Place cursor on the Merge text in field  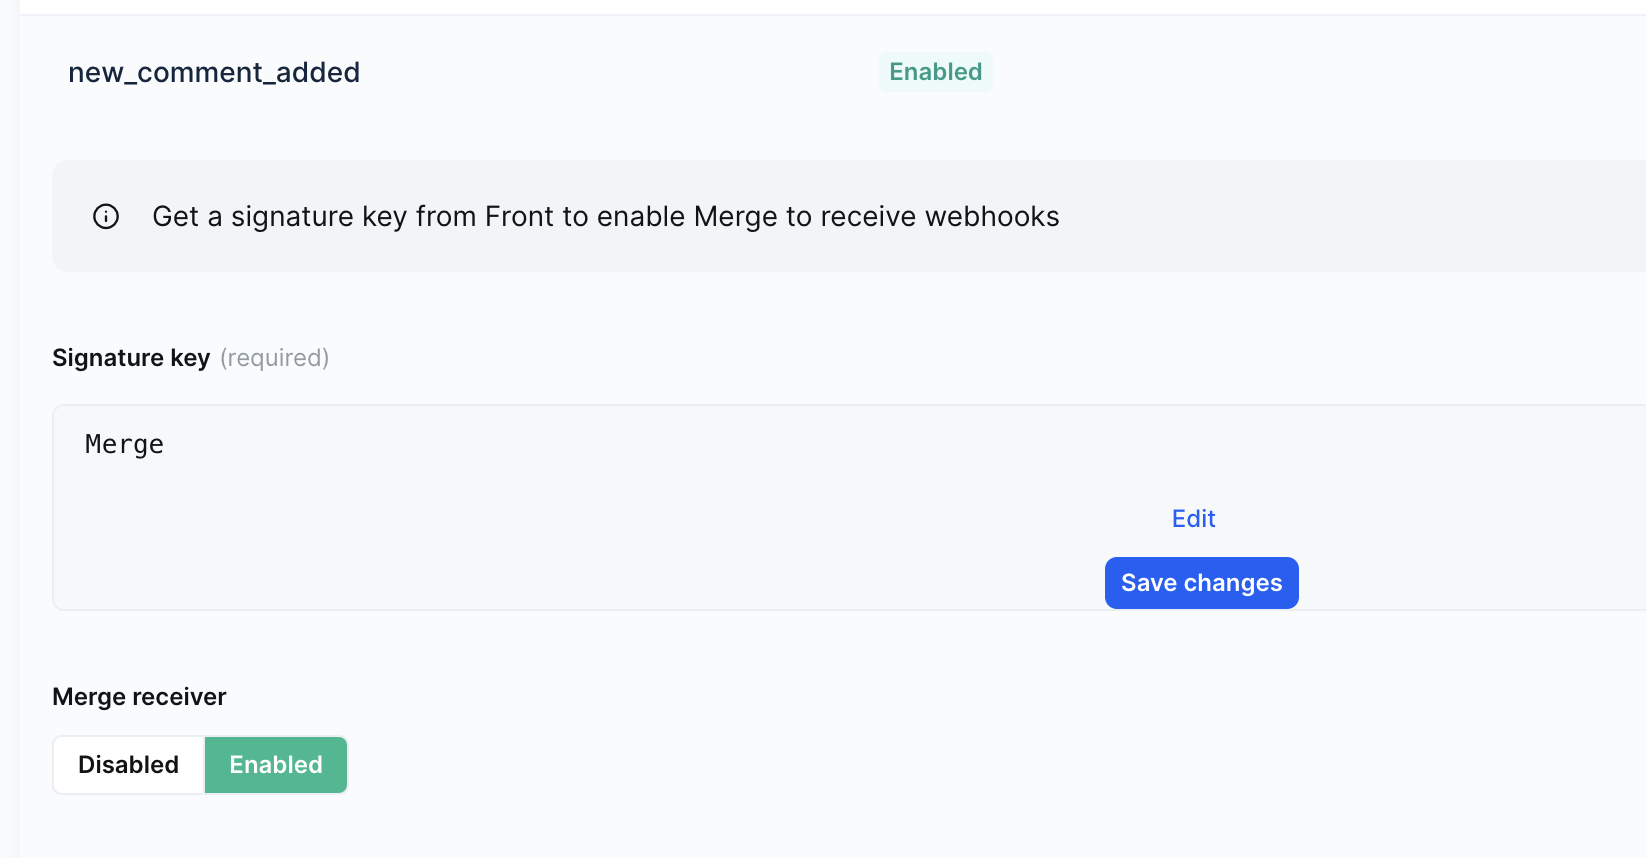pyautogui.click(x=124, y=445)
